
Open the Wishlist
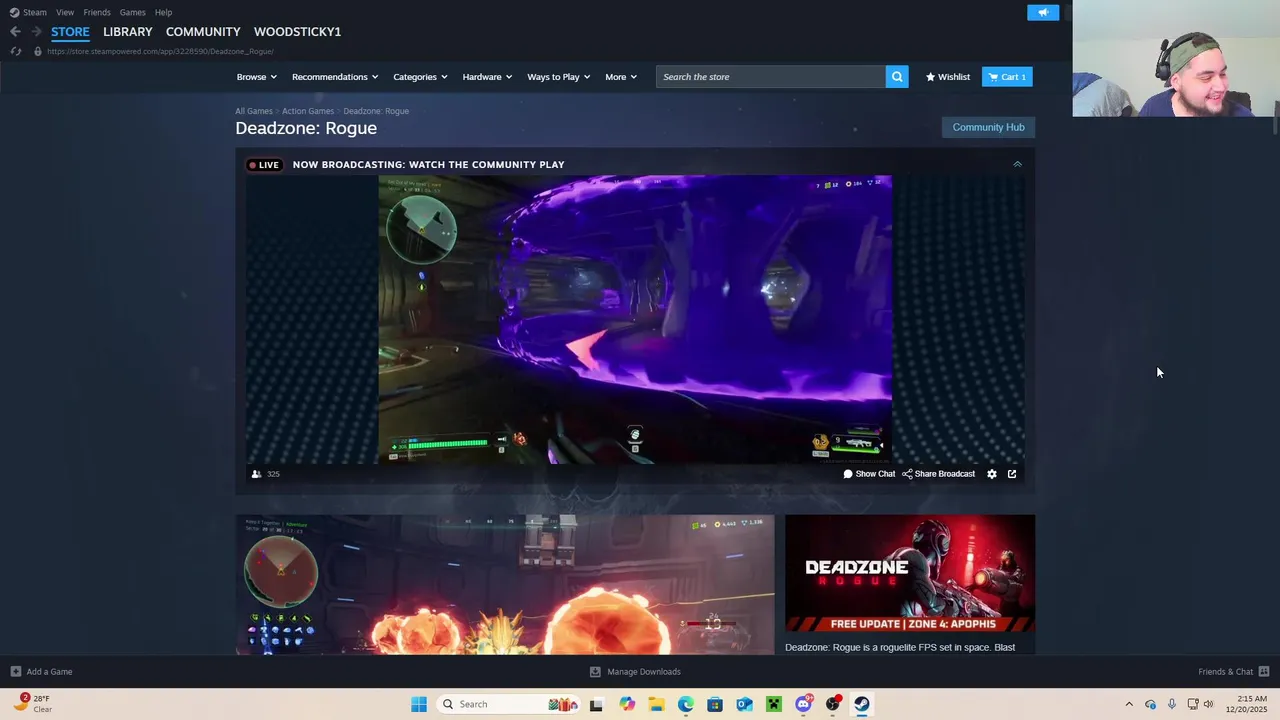[x=948, y=77]
